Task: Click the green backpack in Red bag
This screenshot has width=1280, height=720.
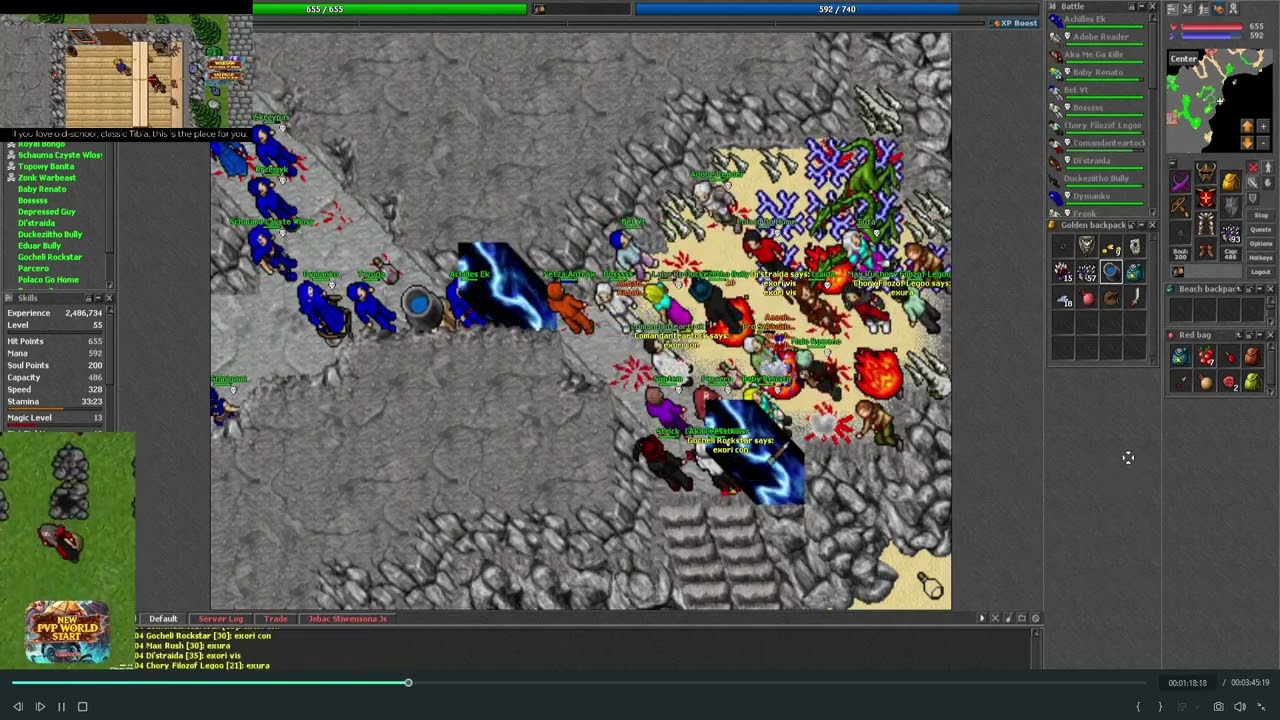Action: coord(1253,382)
